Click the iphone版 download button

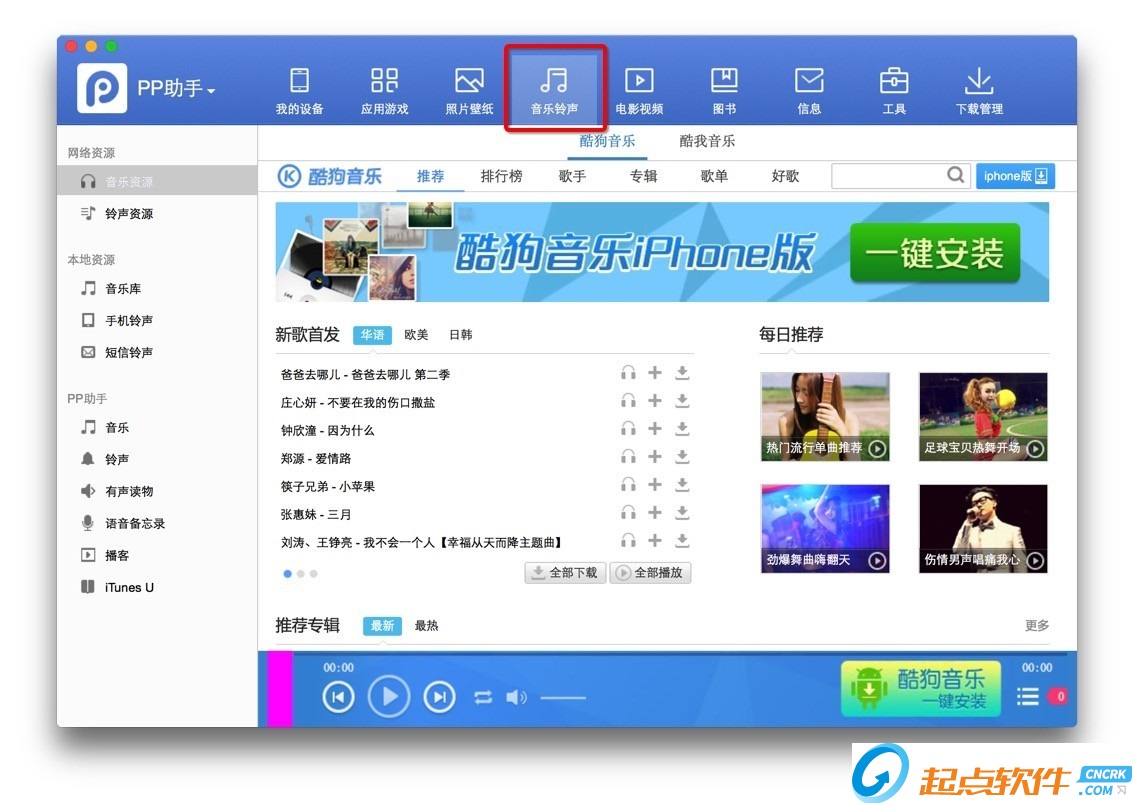1015,176
